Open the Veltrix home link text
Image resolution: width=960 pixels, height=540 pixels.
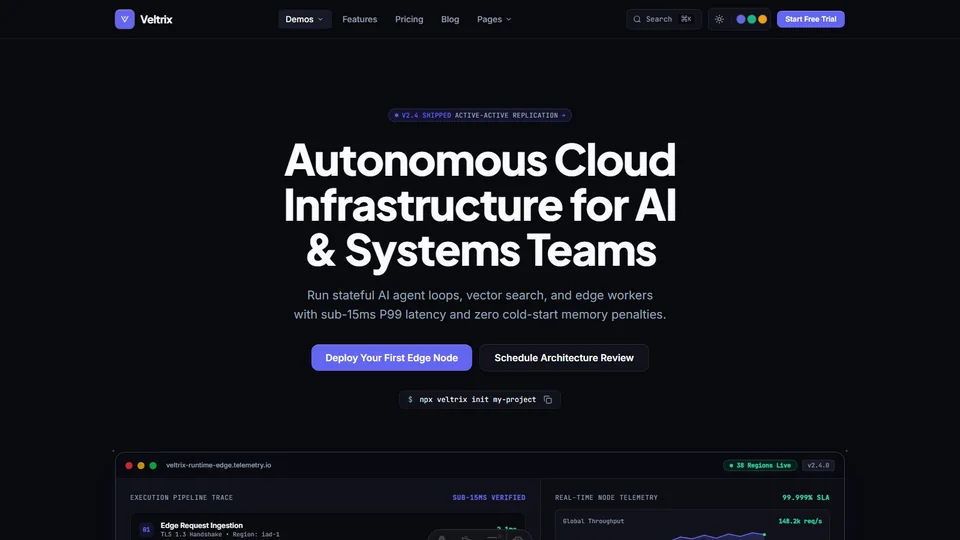coord(156,20)
